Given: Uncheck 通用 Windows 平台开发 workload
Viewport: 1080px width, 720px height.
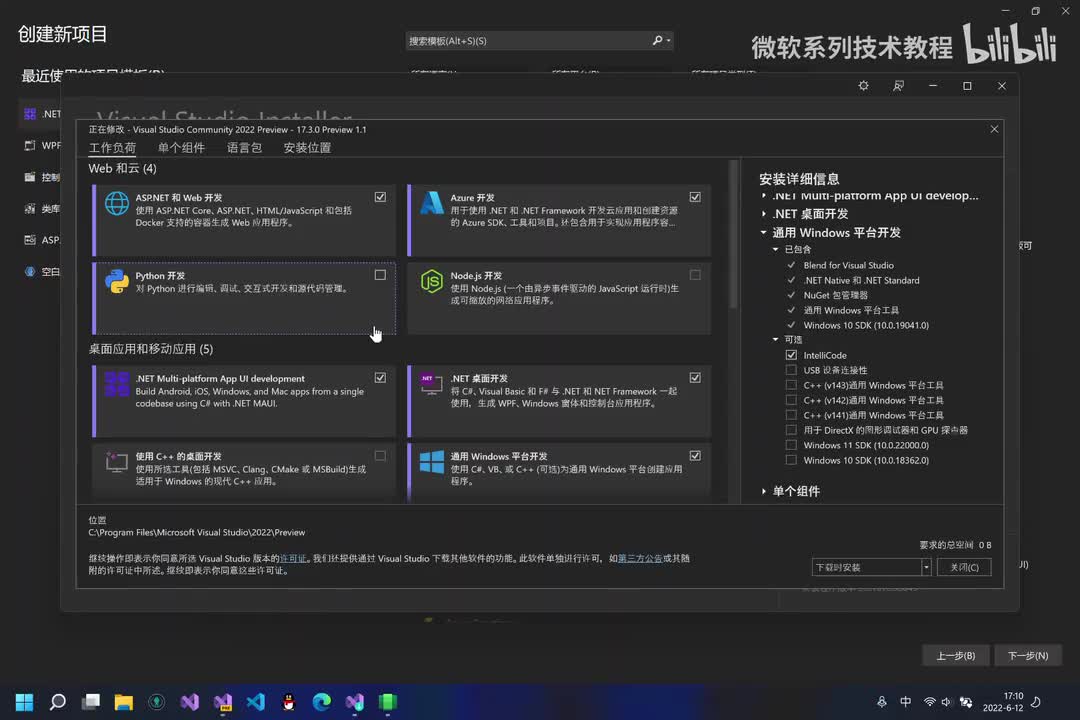Looking at the screenshot, I should point(695,455).
